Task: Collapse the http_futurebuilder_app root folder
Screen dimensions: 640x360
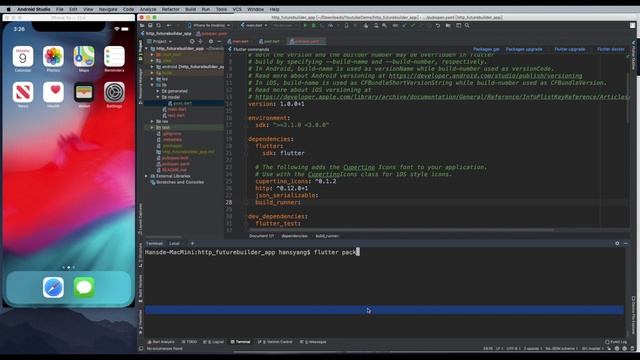Action: click(147, 49)
